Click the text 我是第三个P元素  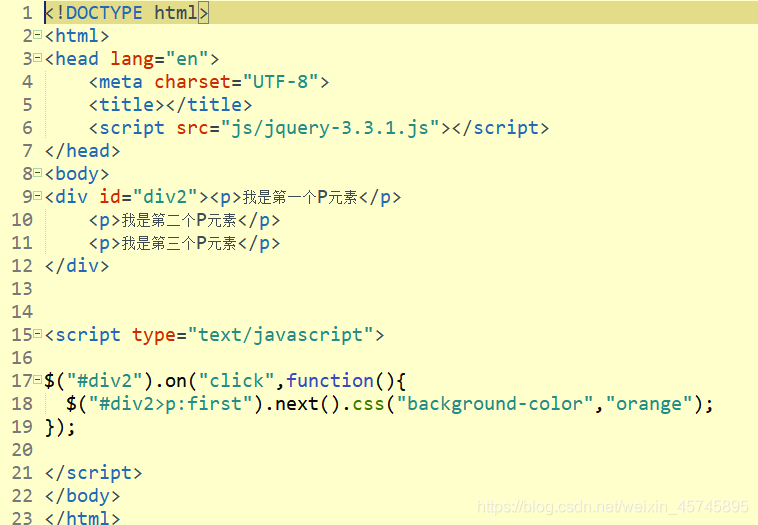179,243
